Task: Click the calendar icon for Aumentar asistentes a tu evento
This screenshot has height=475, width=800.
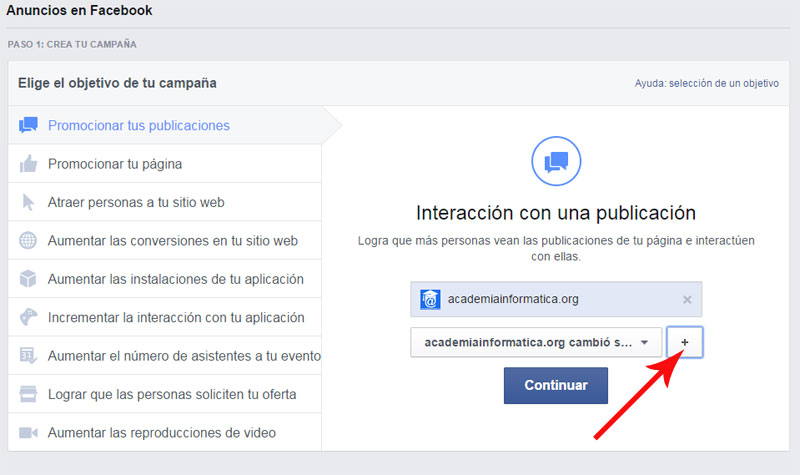Action: point(28,355)
